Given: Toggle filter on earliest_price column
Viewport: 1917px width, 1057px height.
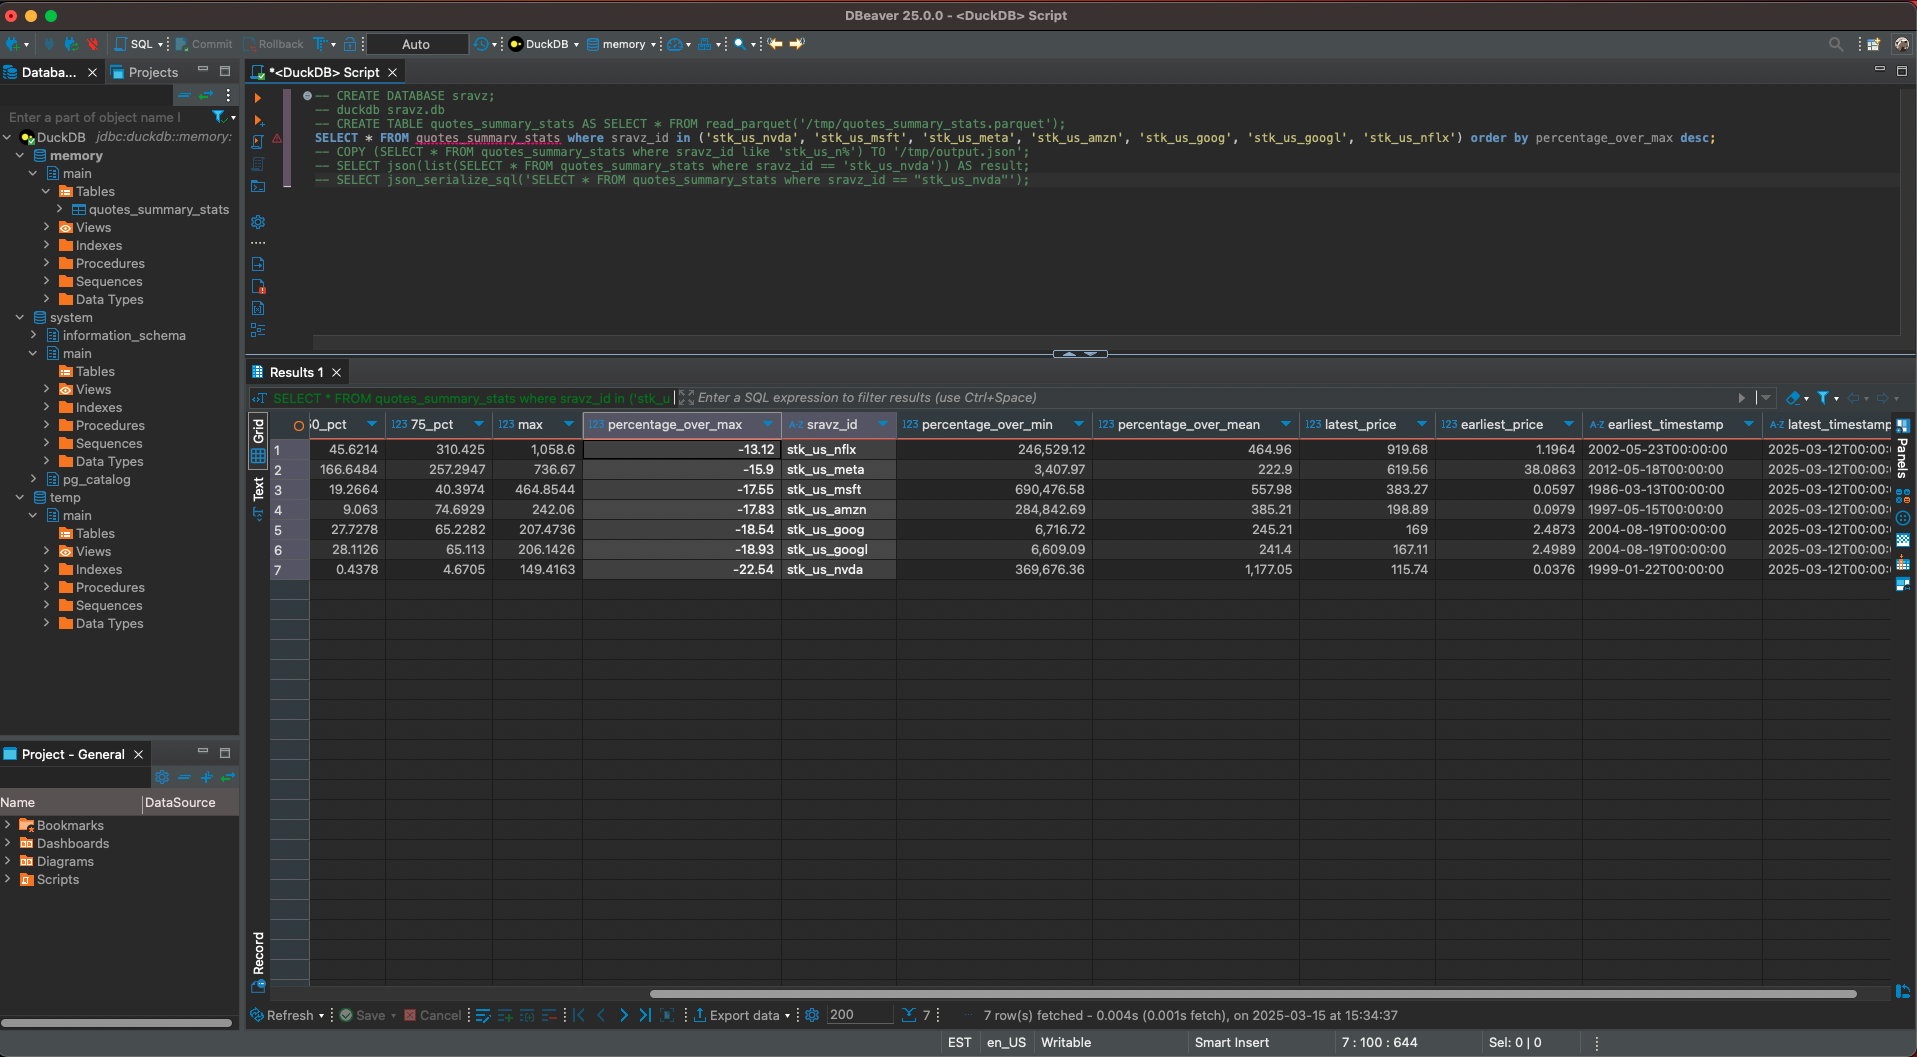Looking at the screenshot, I should pos(1568,424).
